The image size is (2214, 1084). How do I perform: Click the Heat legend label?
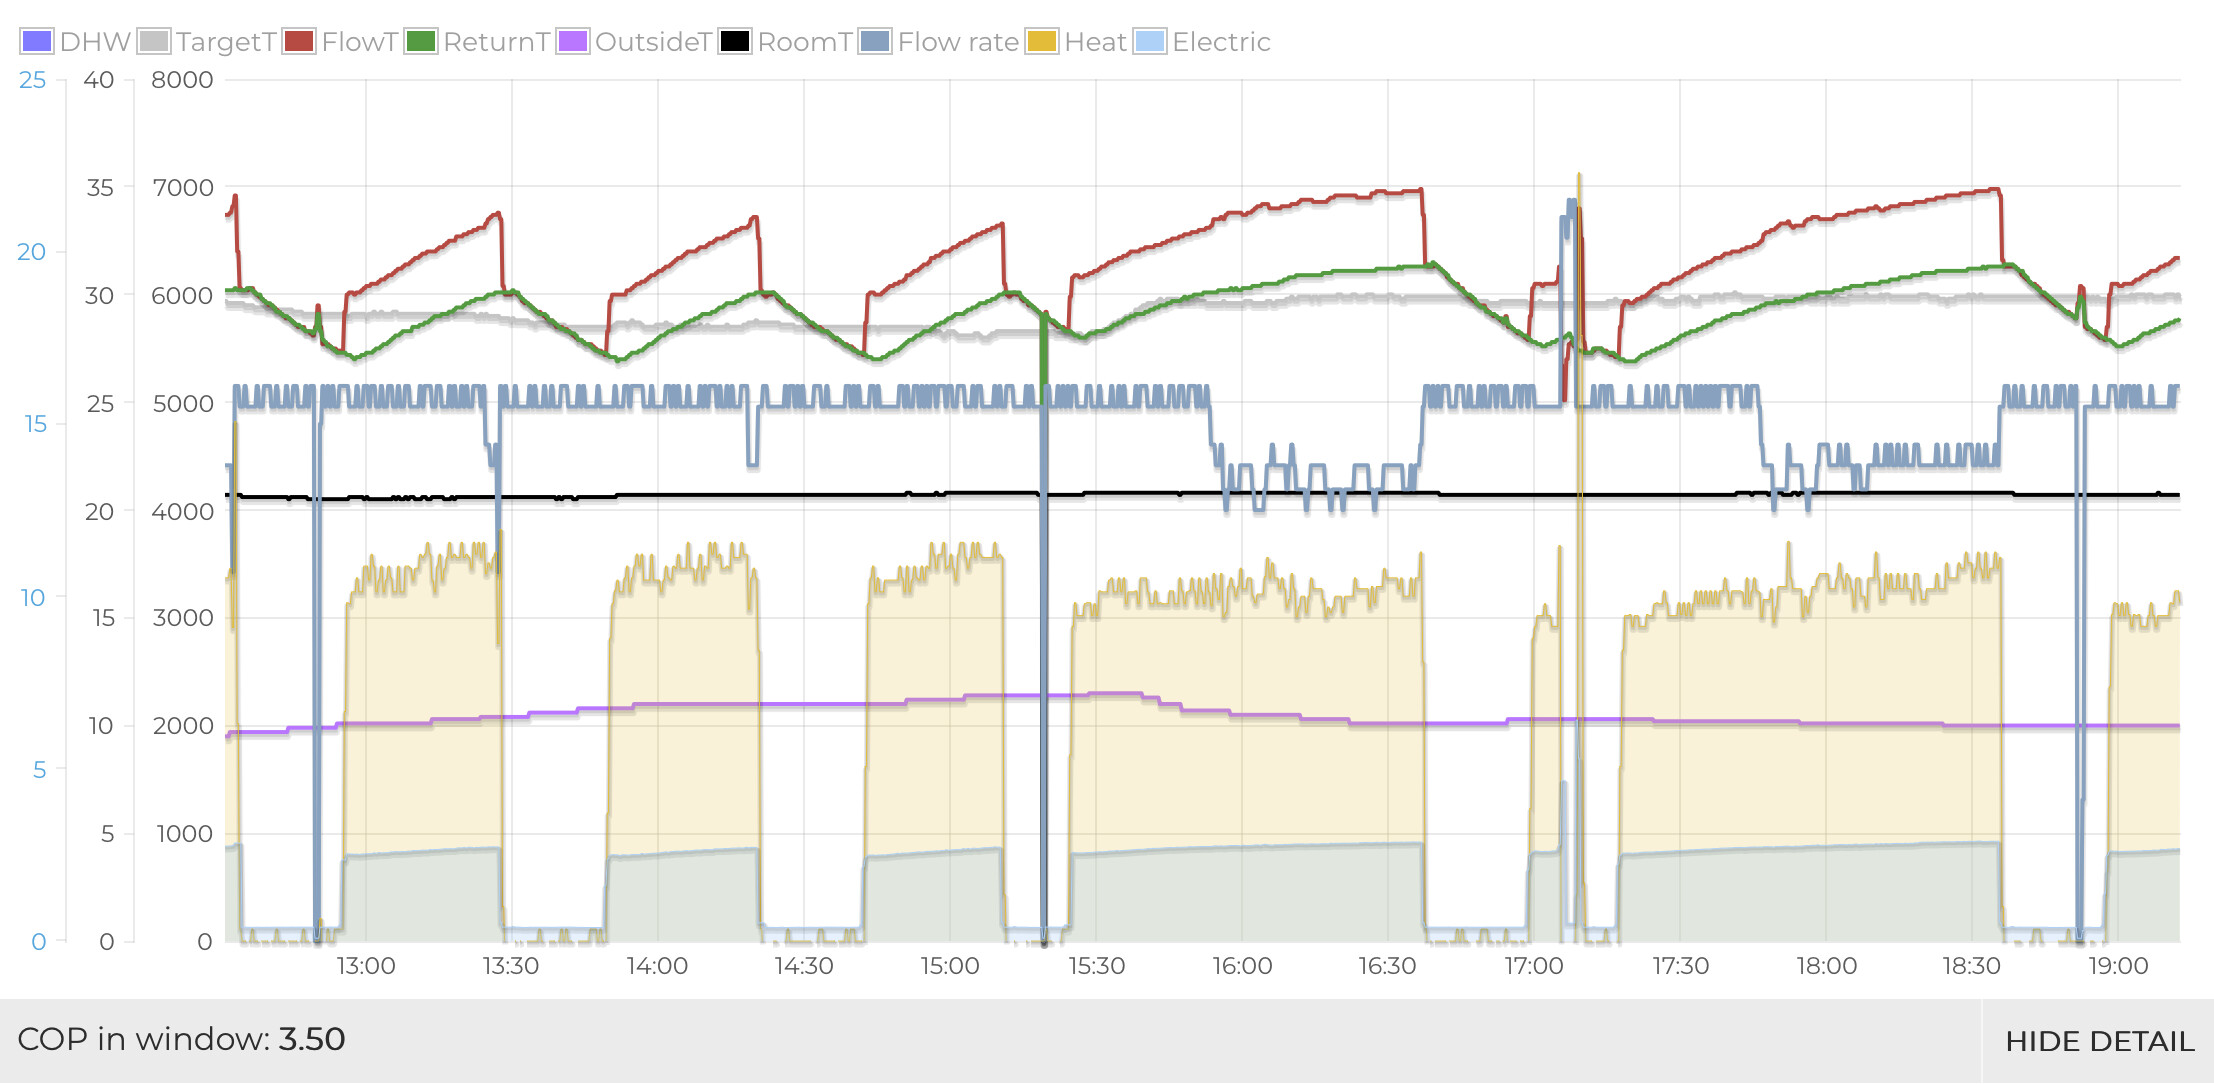[x=1095, y=42]
